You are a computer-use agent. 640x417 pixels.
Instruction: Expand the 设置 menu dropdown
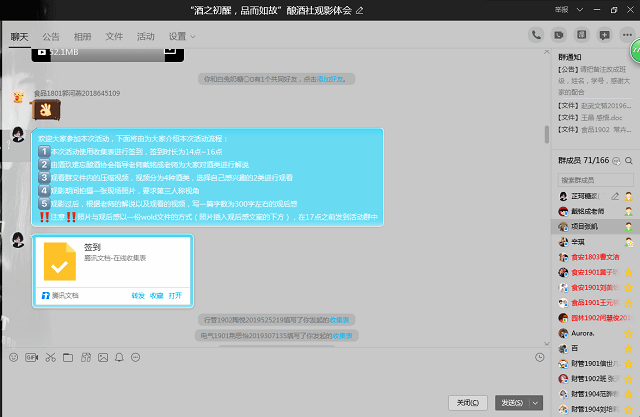[x=193, y=37]
